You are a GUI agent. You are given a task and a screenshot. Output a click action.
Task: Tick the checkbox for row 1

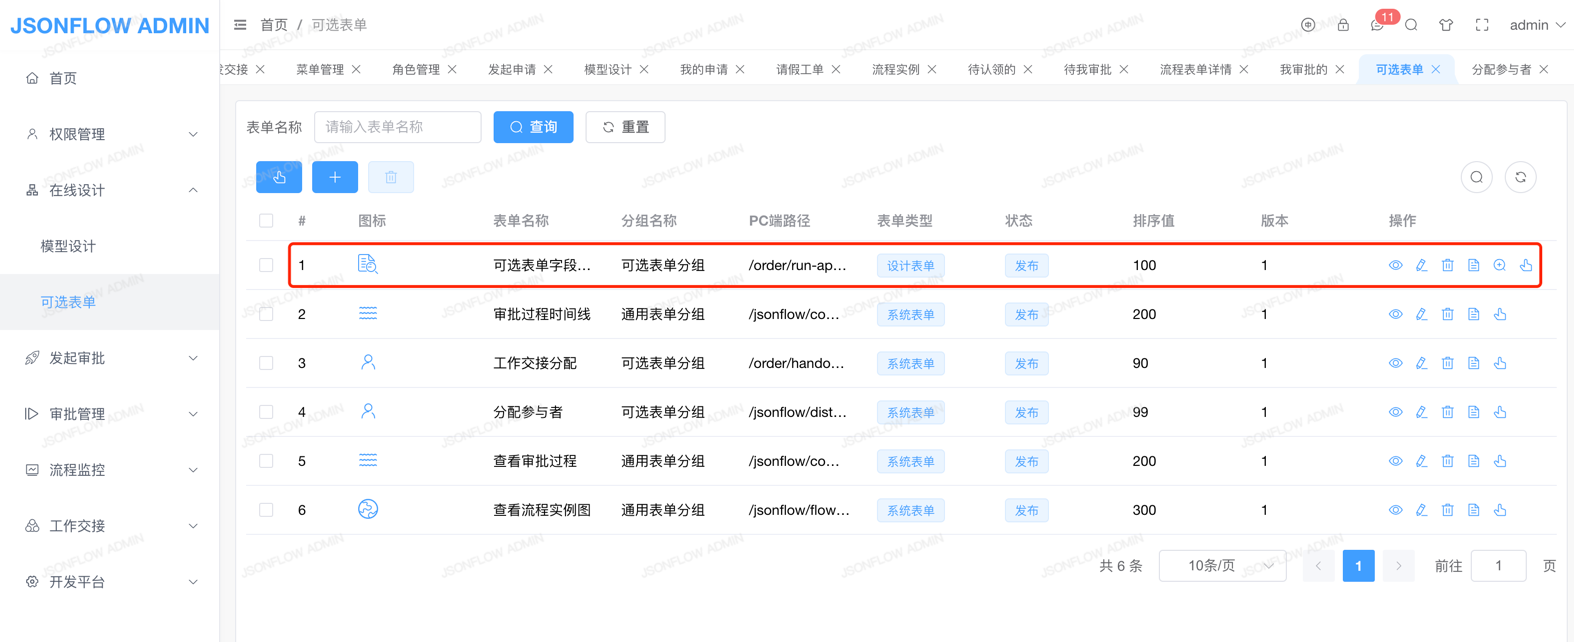pos(266,265)
